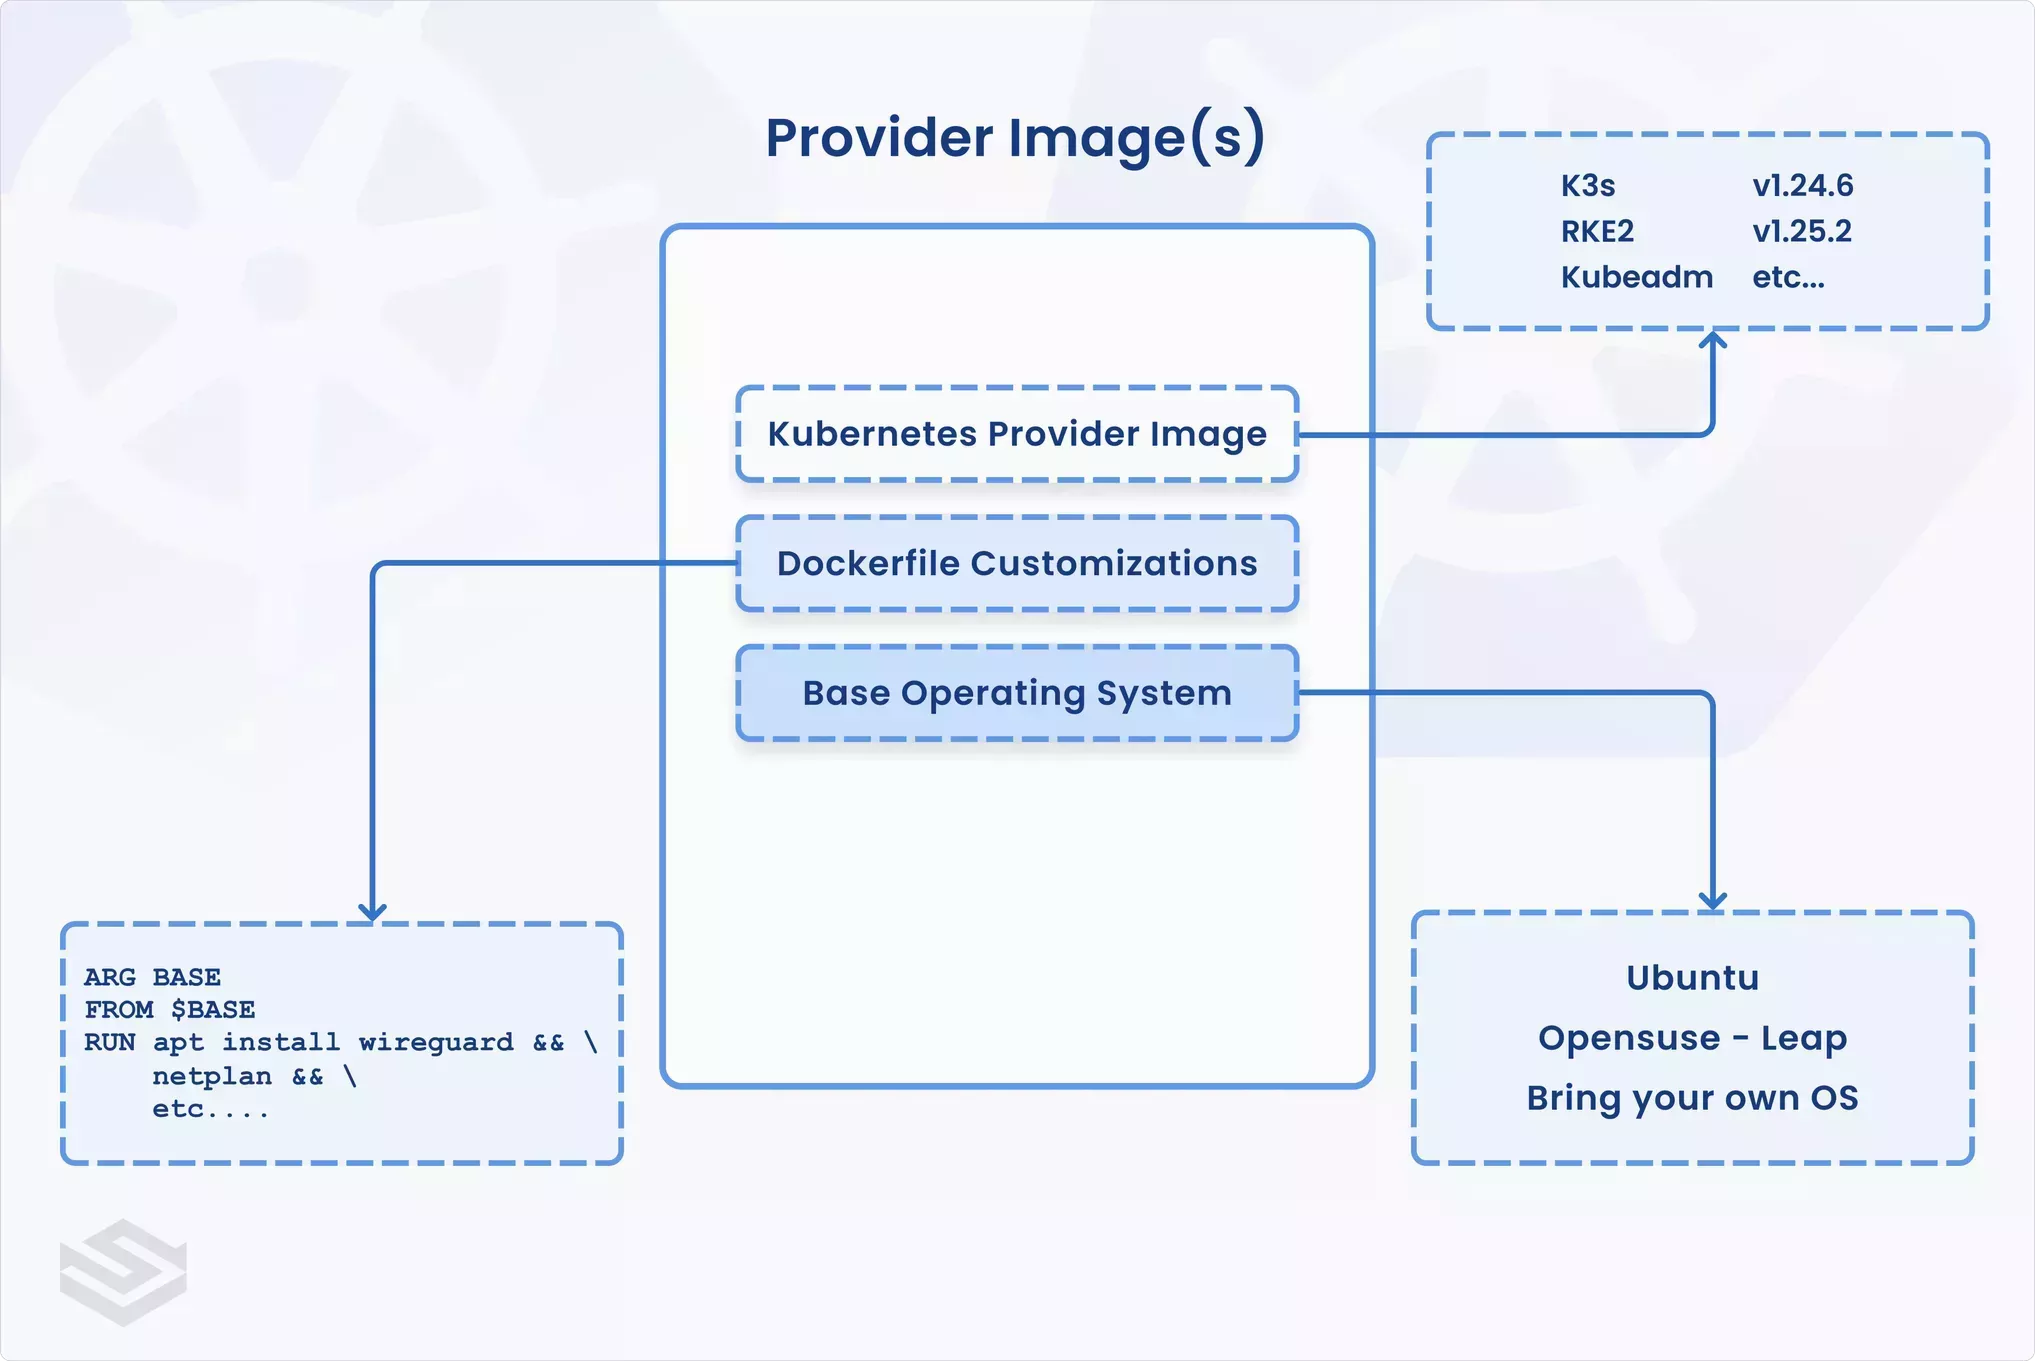Click the Dockerfile Customizations node icon
This screenshot has height=1361, width=2035.
1001,564
